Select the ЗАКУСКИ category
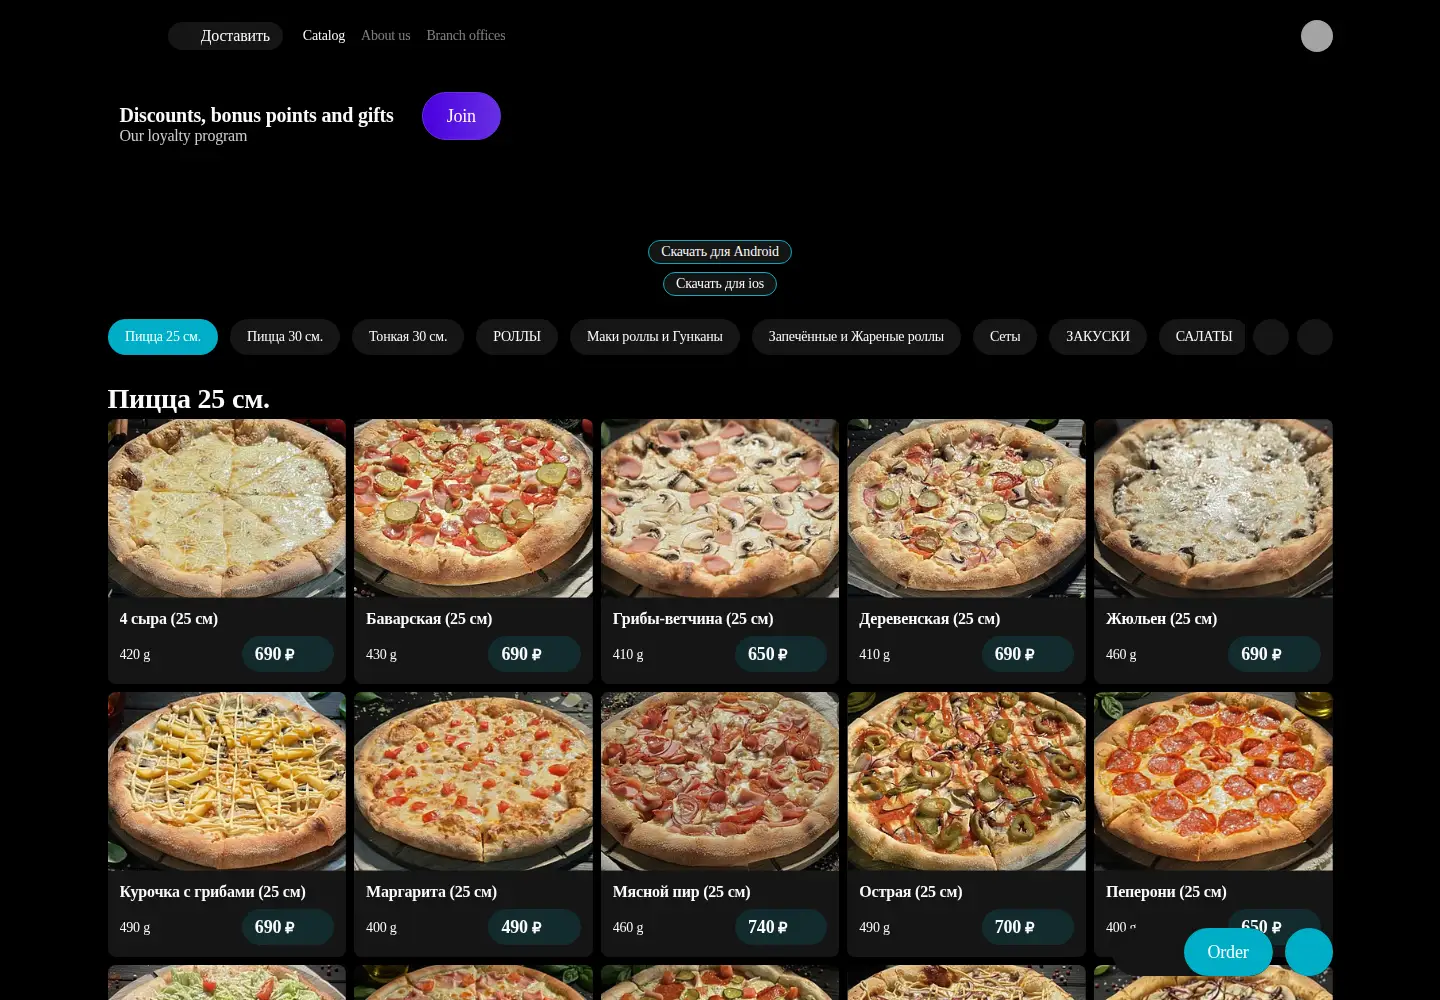The width and height of the screenshot is (1440, 1000). (1098, 337)
